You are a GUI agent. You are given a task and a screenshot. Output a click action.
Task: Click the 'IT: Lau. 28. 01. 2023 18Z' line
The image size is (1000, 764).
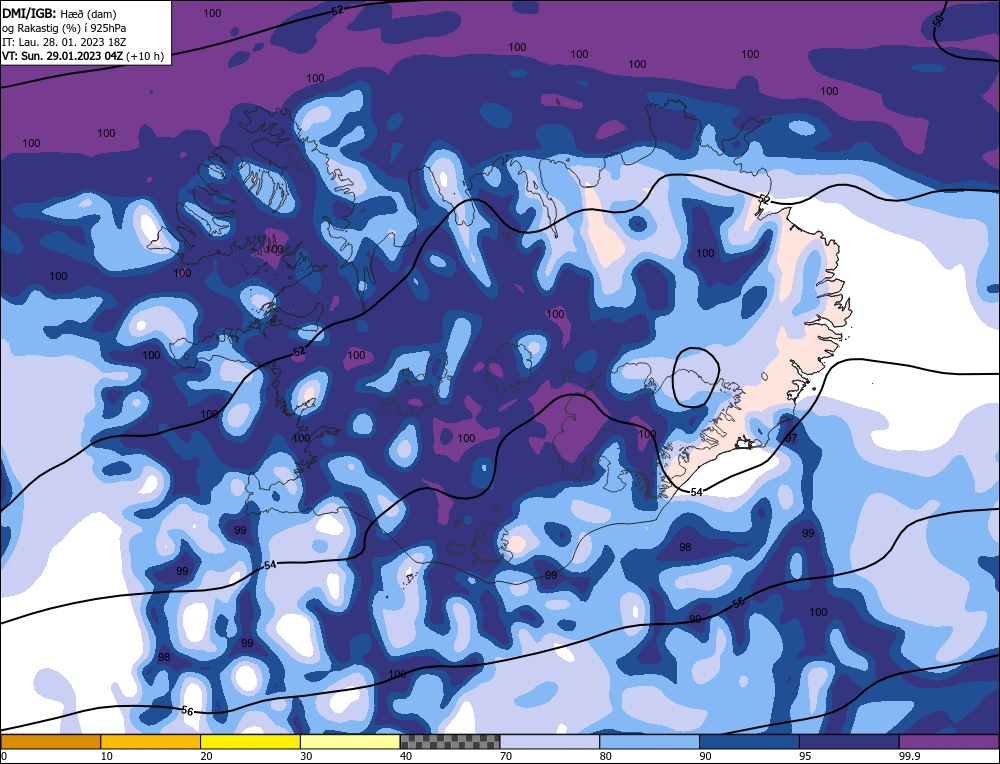[x=64, y=42]
